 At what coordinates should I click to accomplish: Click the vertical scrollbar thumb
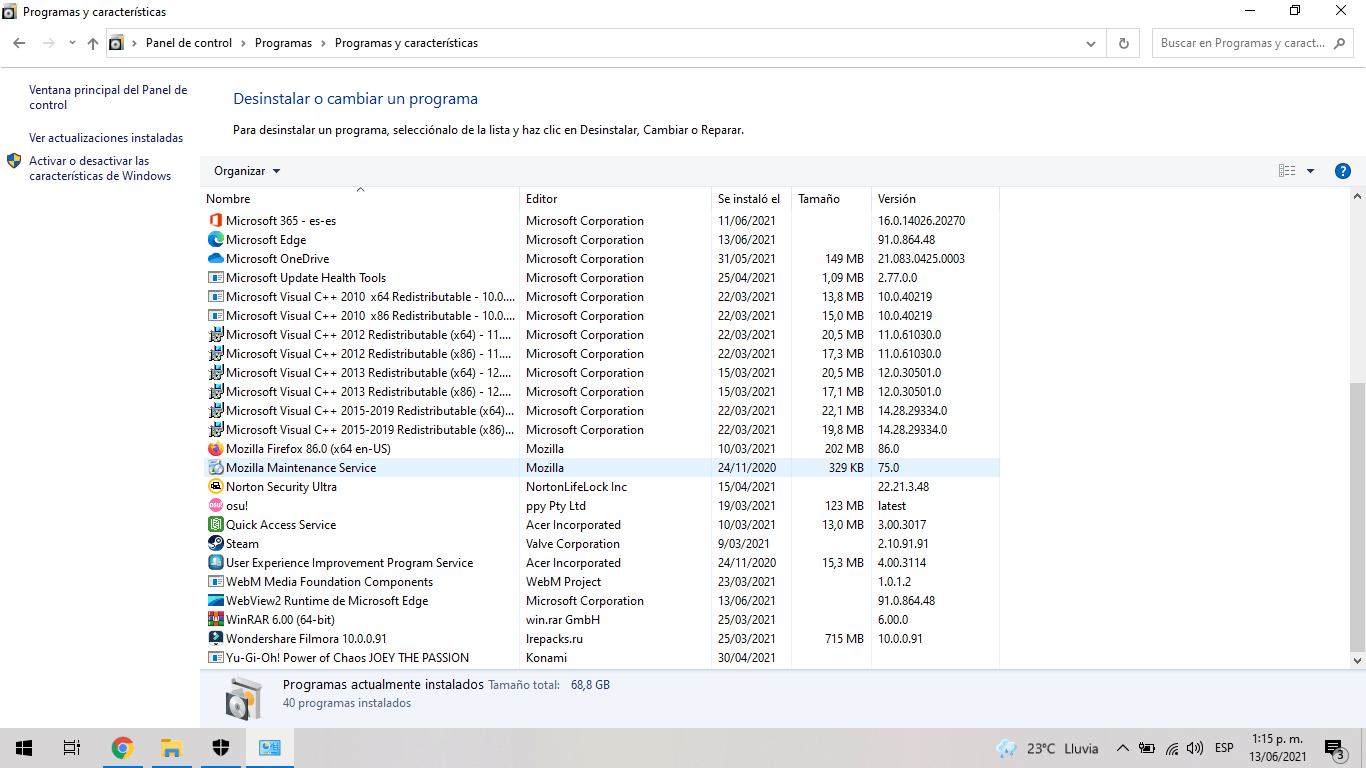point(1357,516)
